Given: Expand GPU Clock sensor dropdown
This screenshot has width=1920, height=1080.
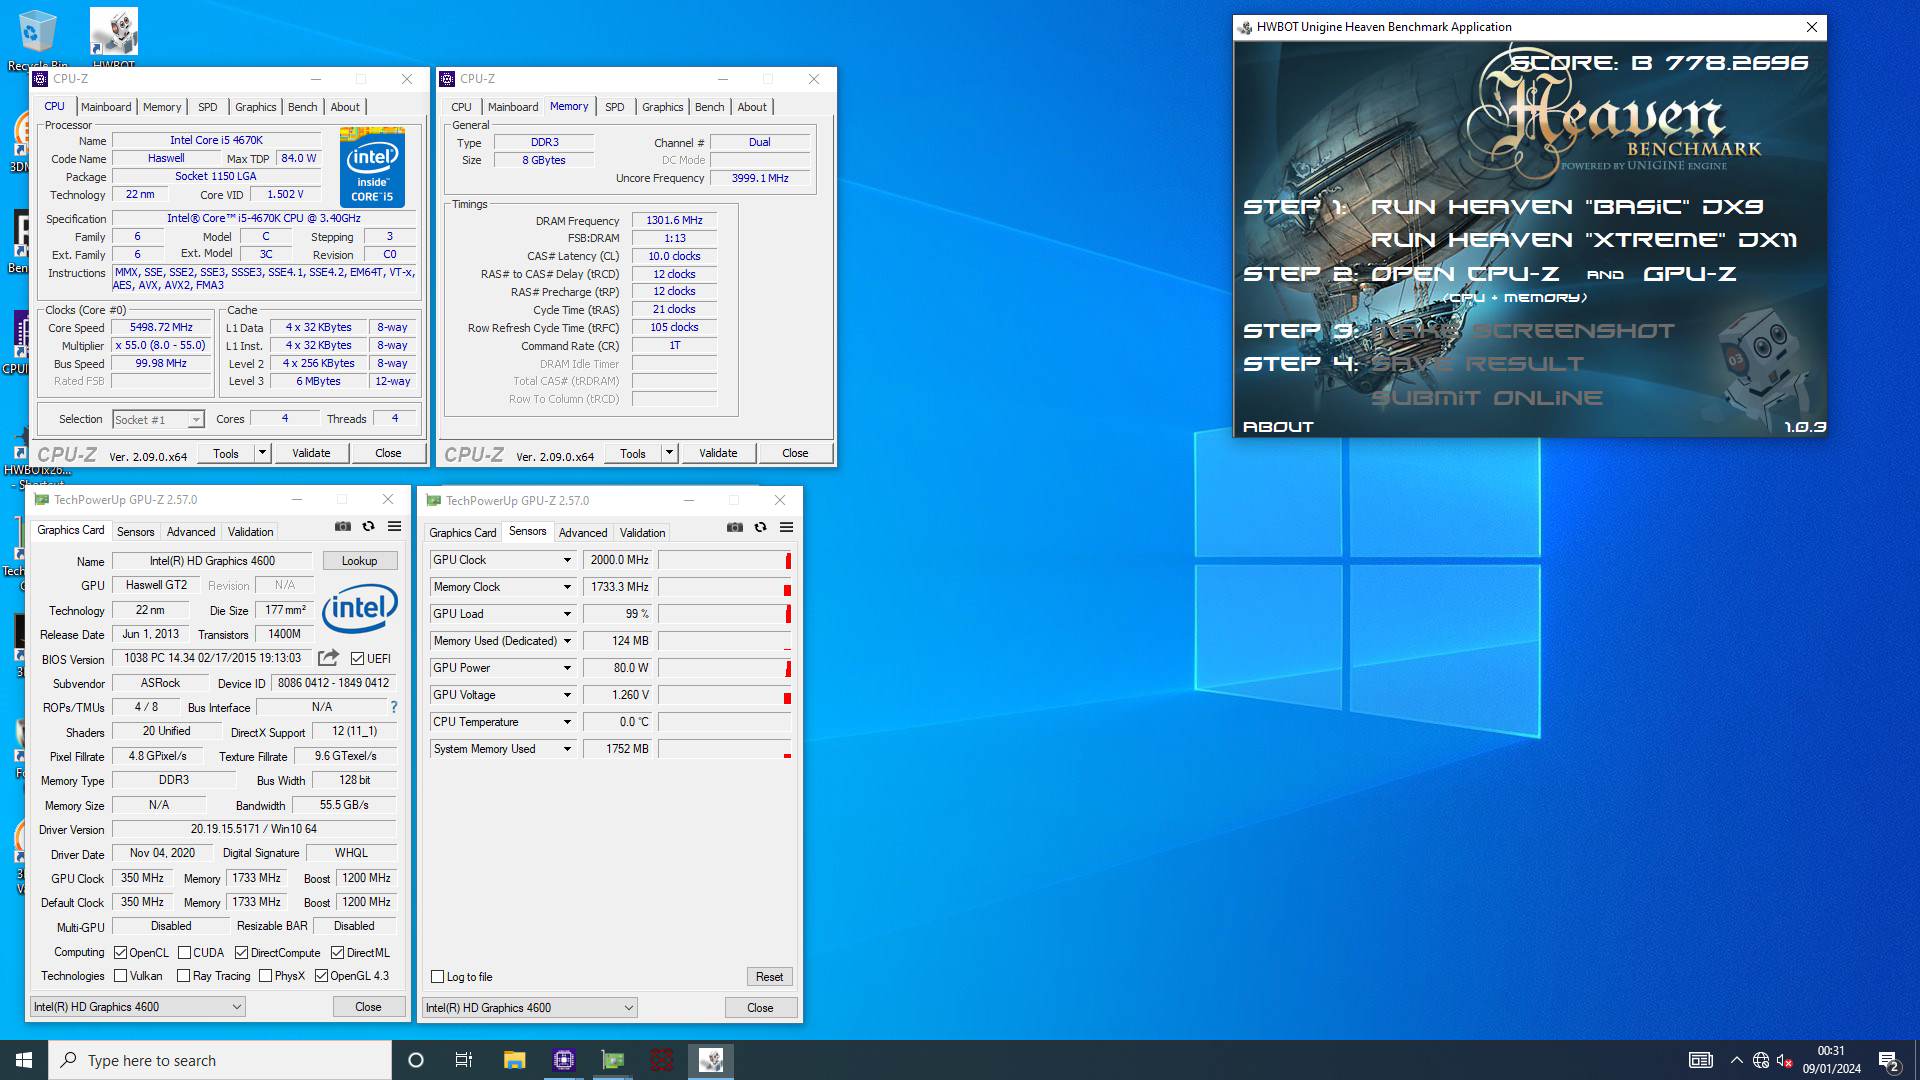Looking at the screenshot, I should tap(567, 560).
